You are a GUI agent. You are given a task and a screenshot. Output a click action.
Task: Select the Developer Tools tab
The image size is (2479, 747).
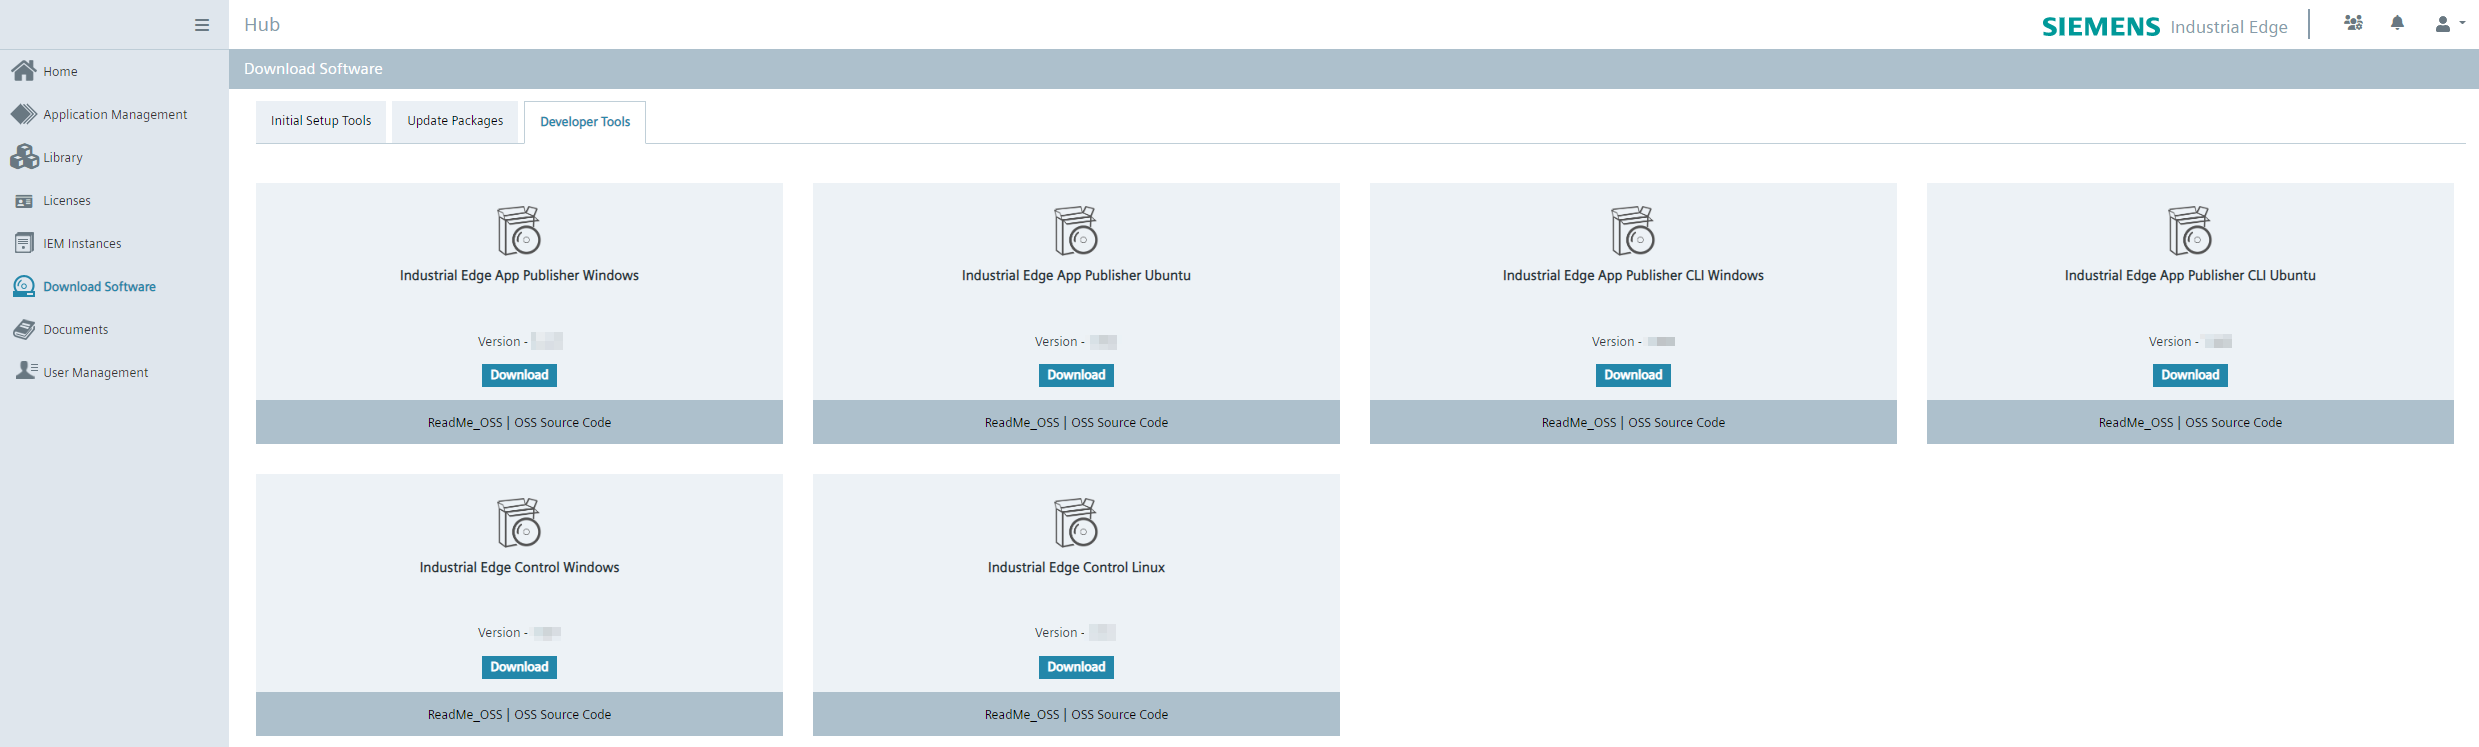[x=585, y=122]
